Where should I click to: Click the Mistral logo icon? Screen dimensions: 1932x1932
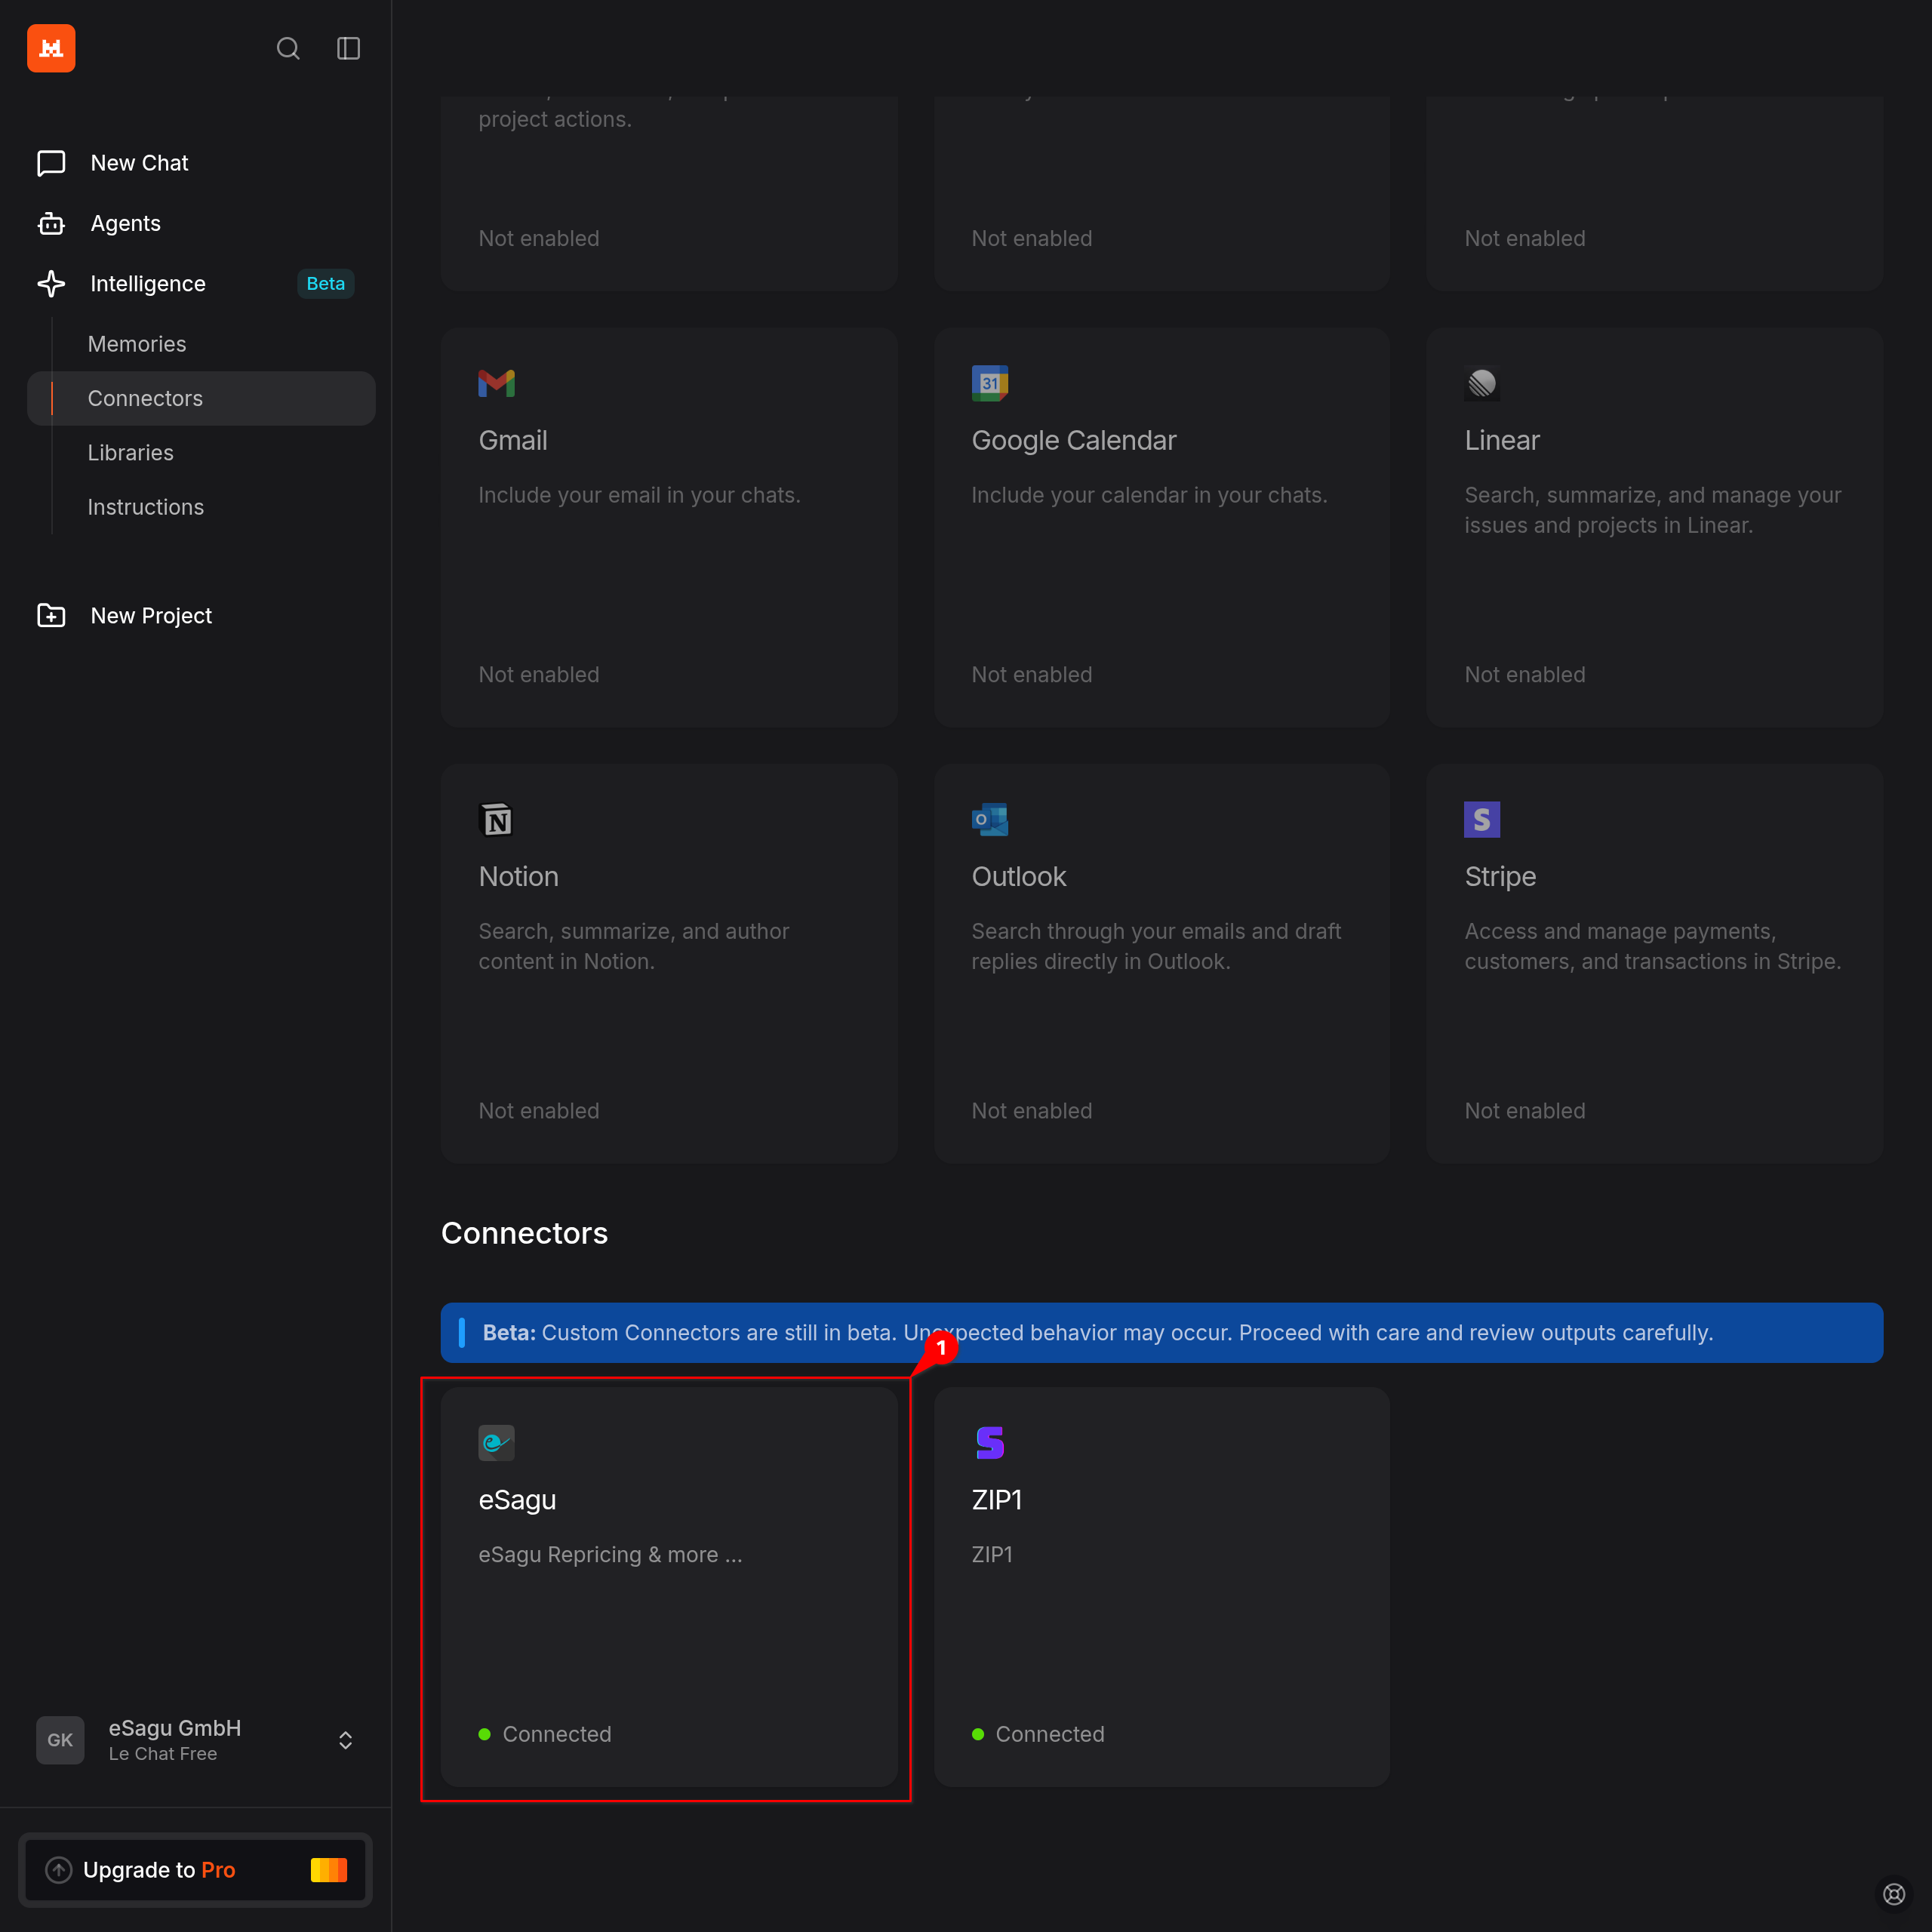tap(51, 48)
